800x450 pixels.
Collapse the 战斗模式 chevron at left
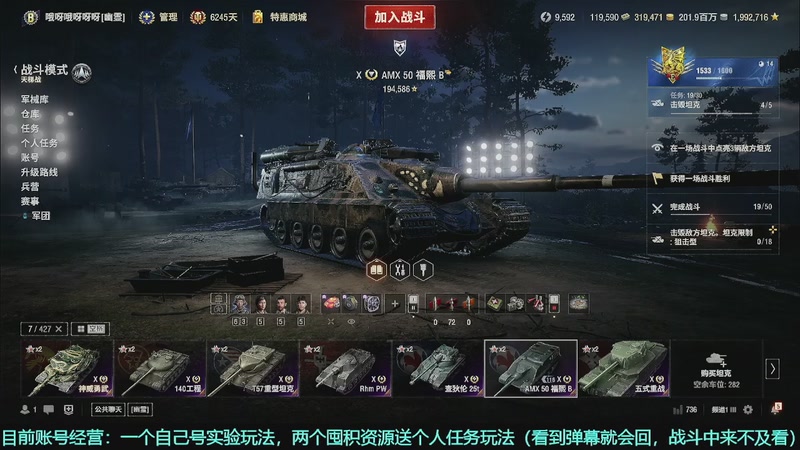pos(15,69)
